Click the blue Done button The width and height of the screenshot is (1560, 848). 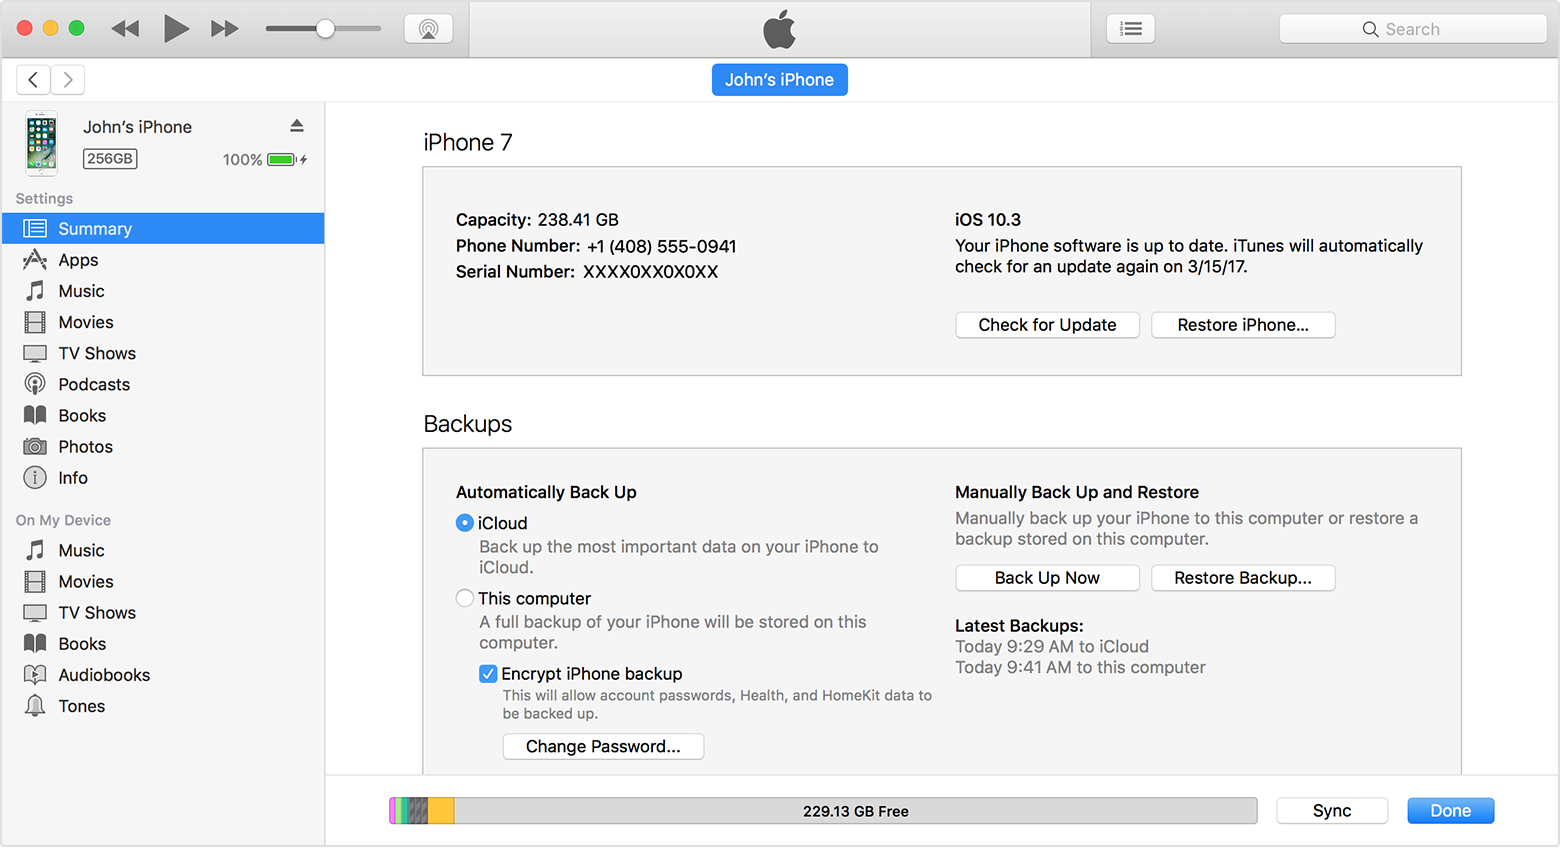pyautogui.click(x=1451, y=811)
